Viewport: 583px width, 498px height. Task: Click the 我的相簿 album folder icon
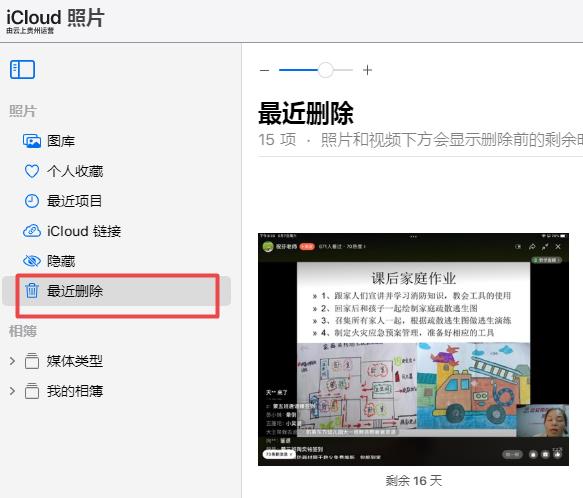point(32,391)
